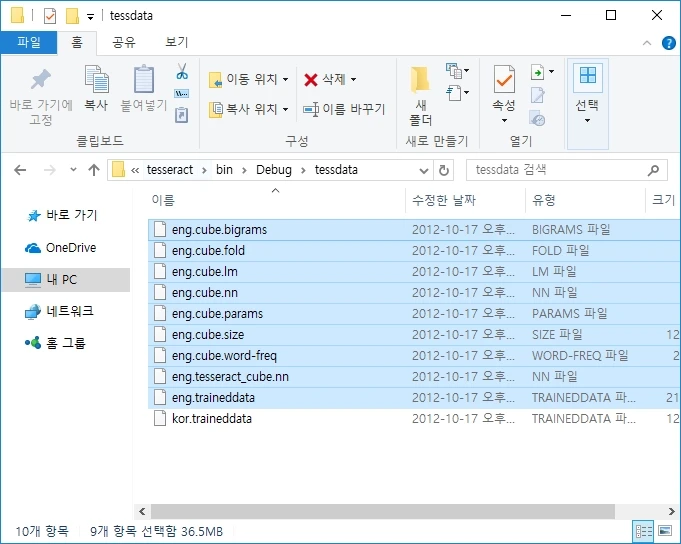Click the Up arrow navigation button
The width and height of the screenshot is (681, 544).
pos(94,170)
